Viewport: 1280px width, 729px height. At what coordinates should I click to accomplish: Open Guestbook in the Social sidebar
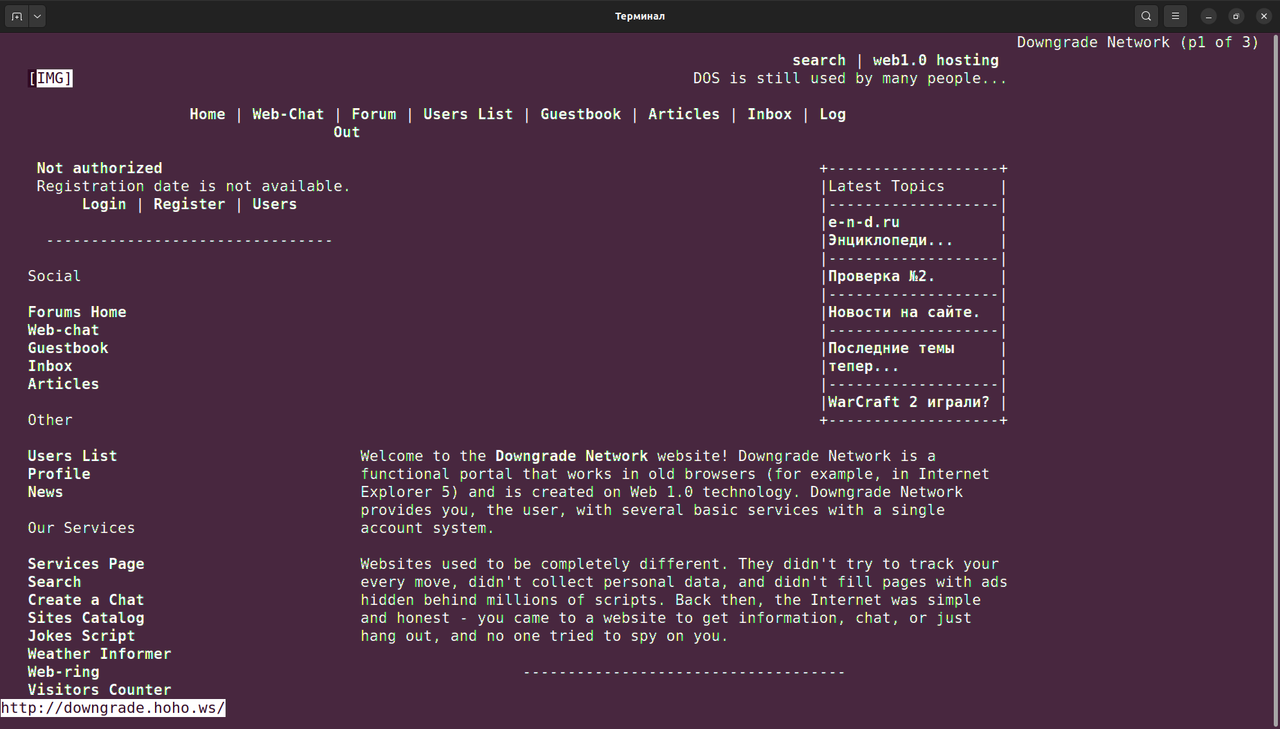pos(68,348)
